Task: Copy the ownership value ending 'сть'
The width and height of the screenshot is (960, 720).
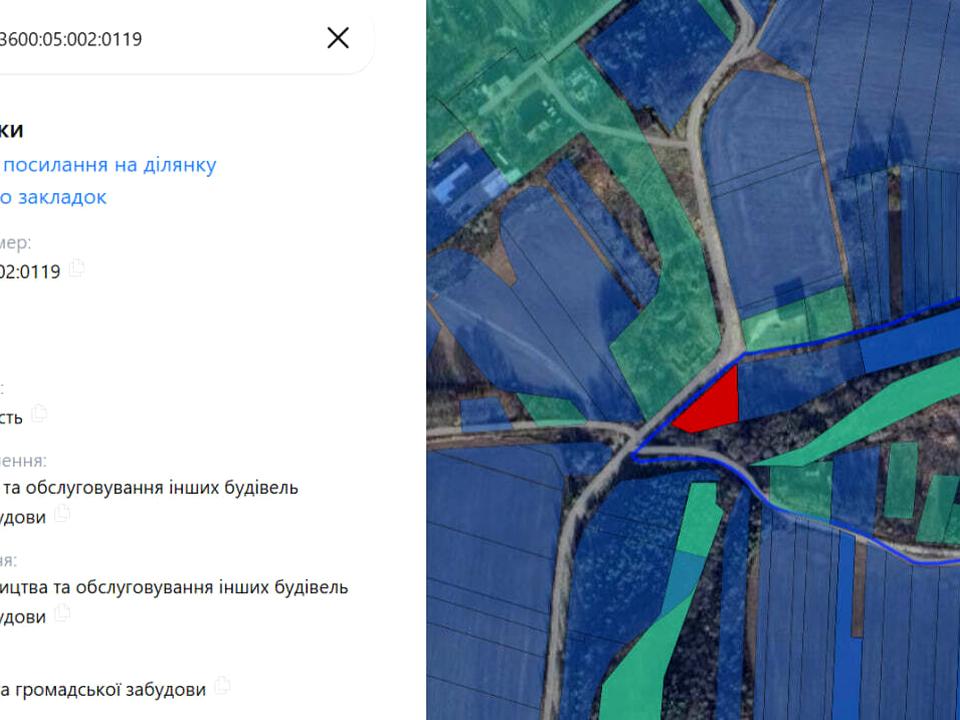Action: [39, 413]
